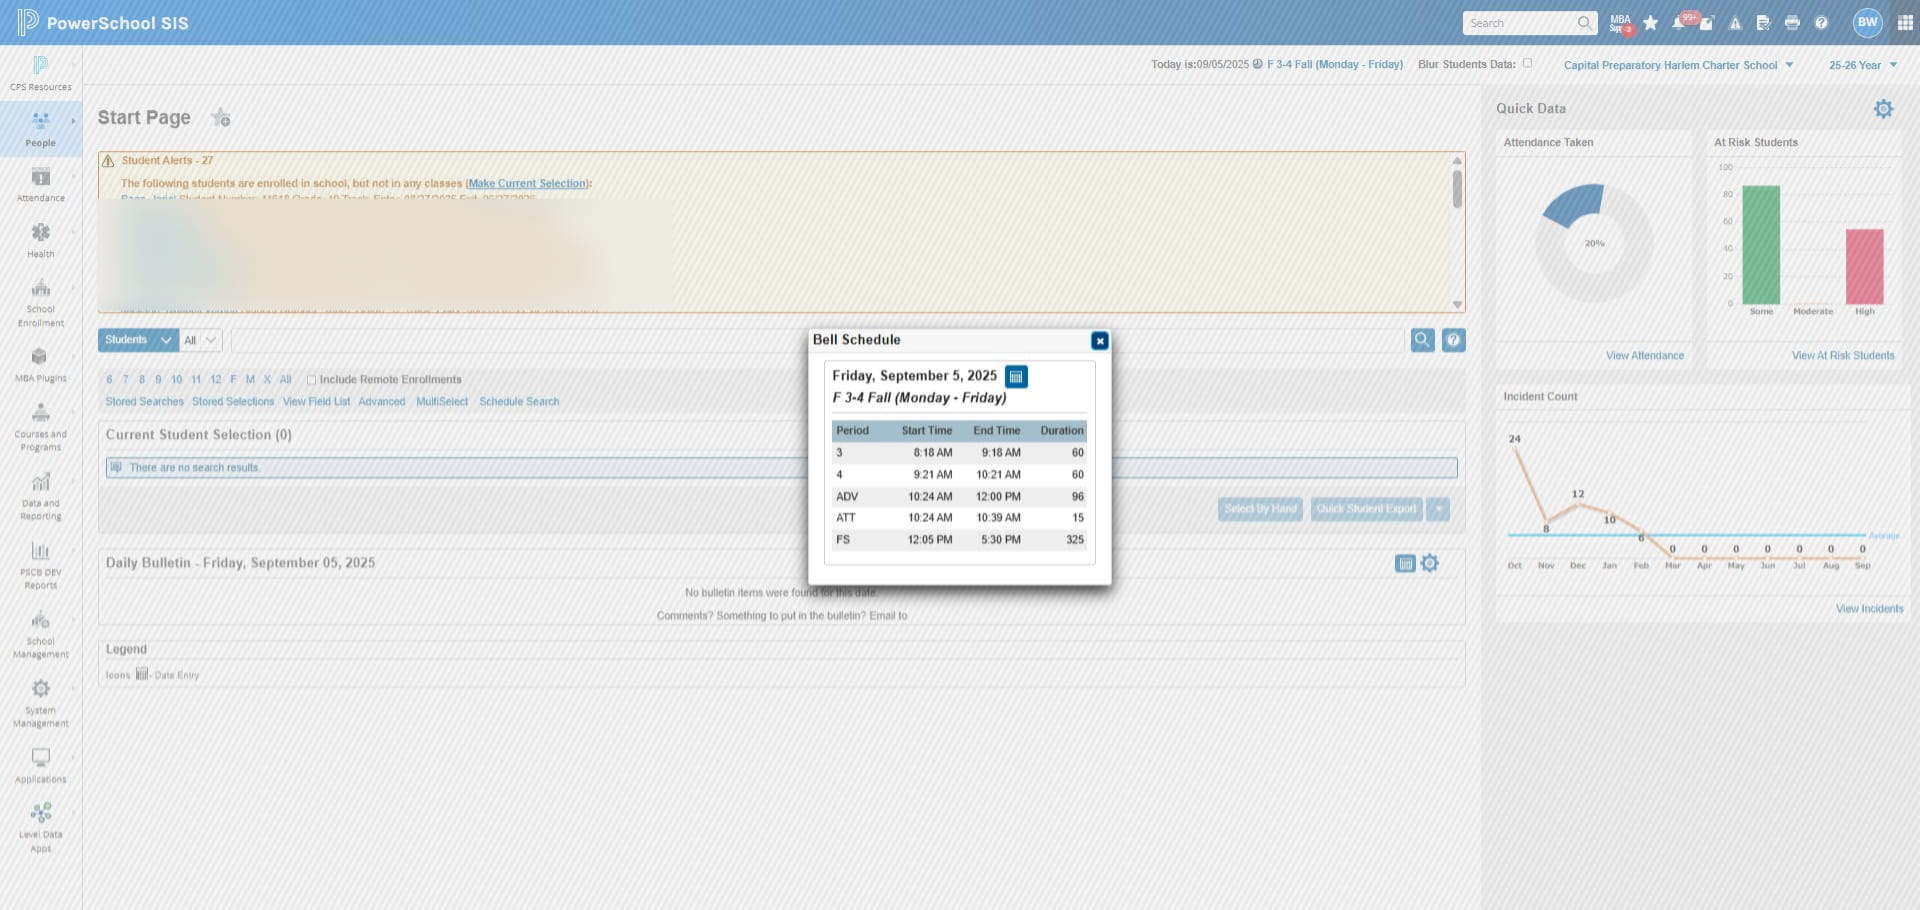Open the app switcher grid icon

coord(1905,23)
